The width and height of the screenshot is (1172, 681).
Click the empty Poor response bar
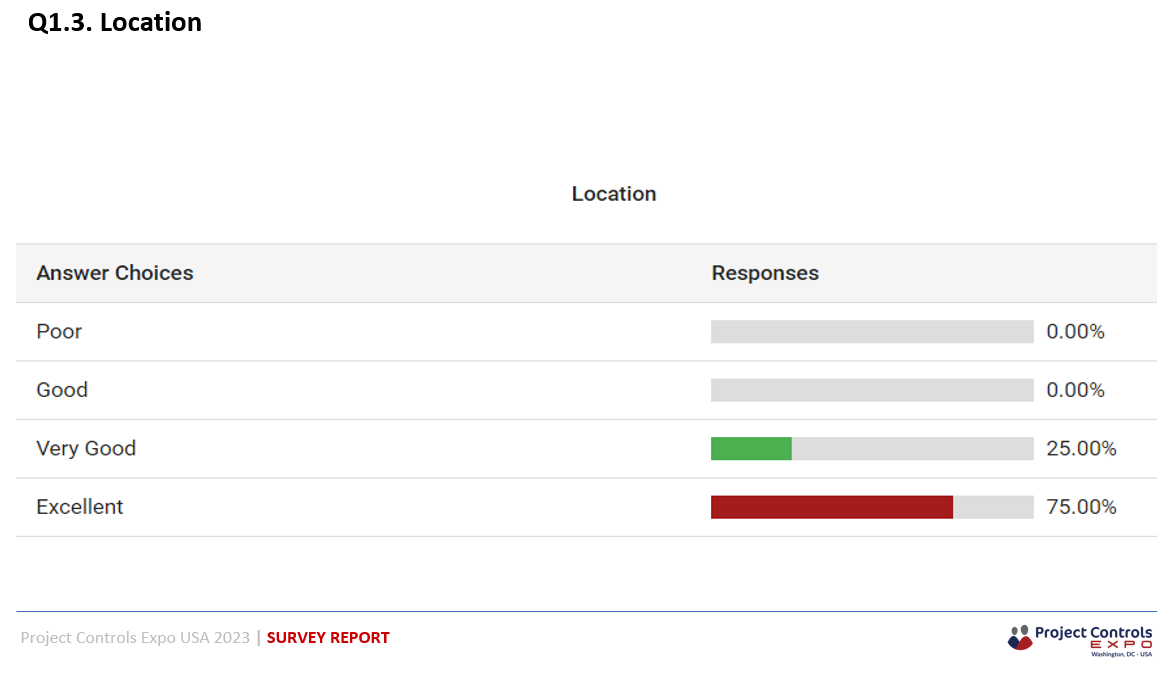[x=872, y=331]
